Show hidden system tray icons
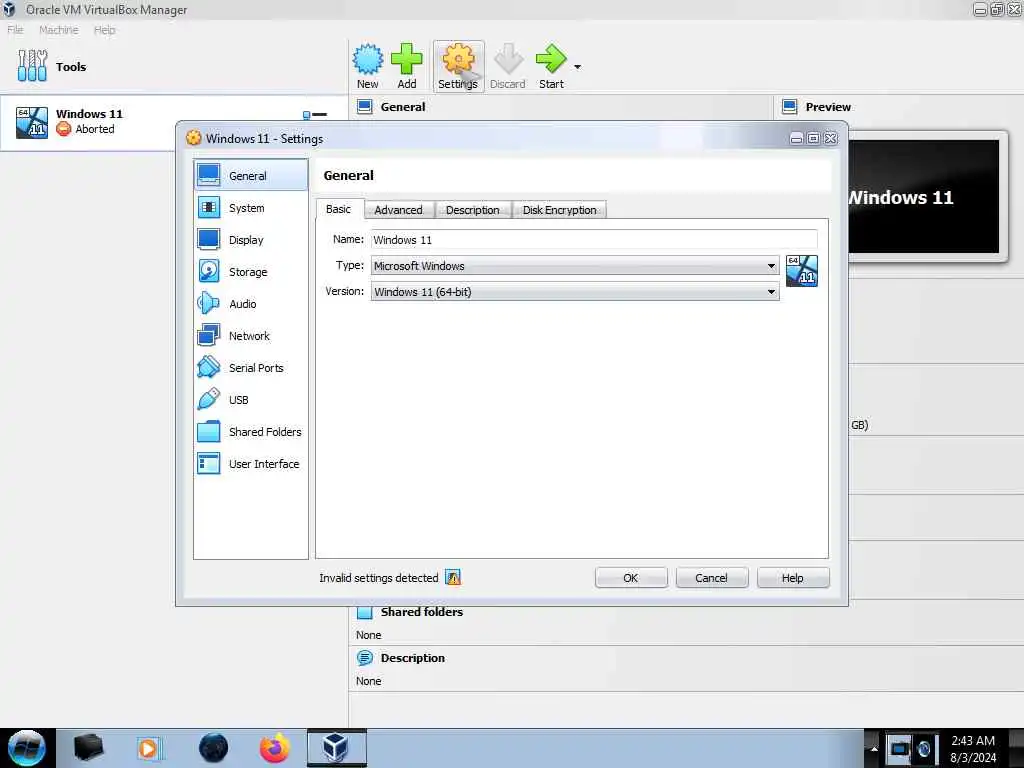 coord(874,748)
